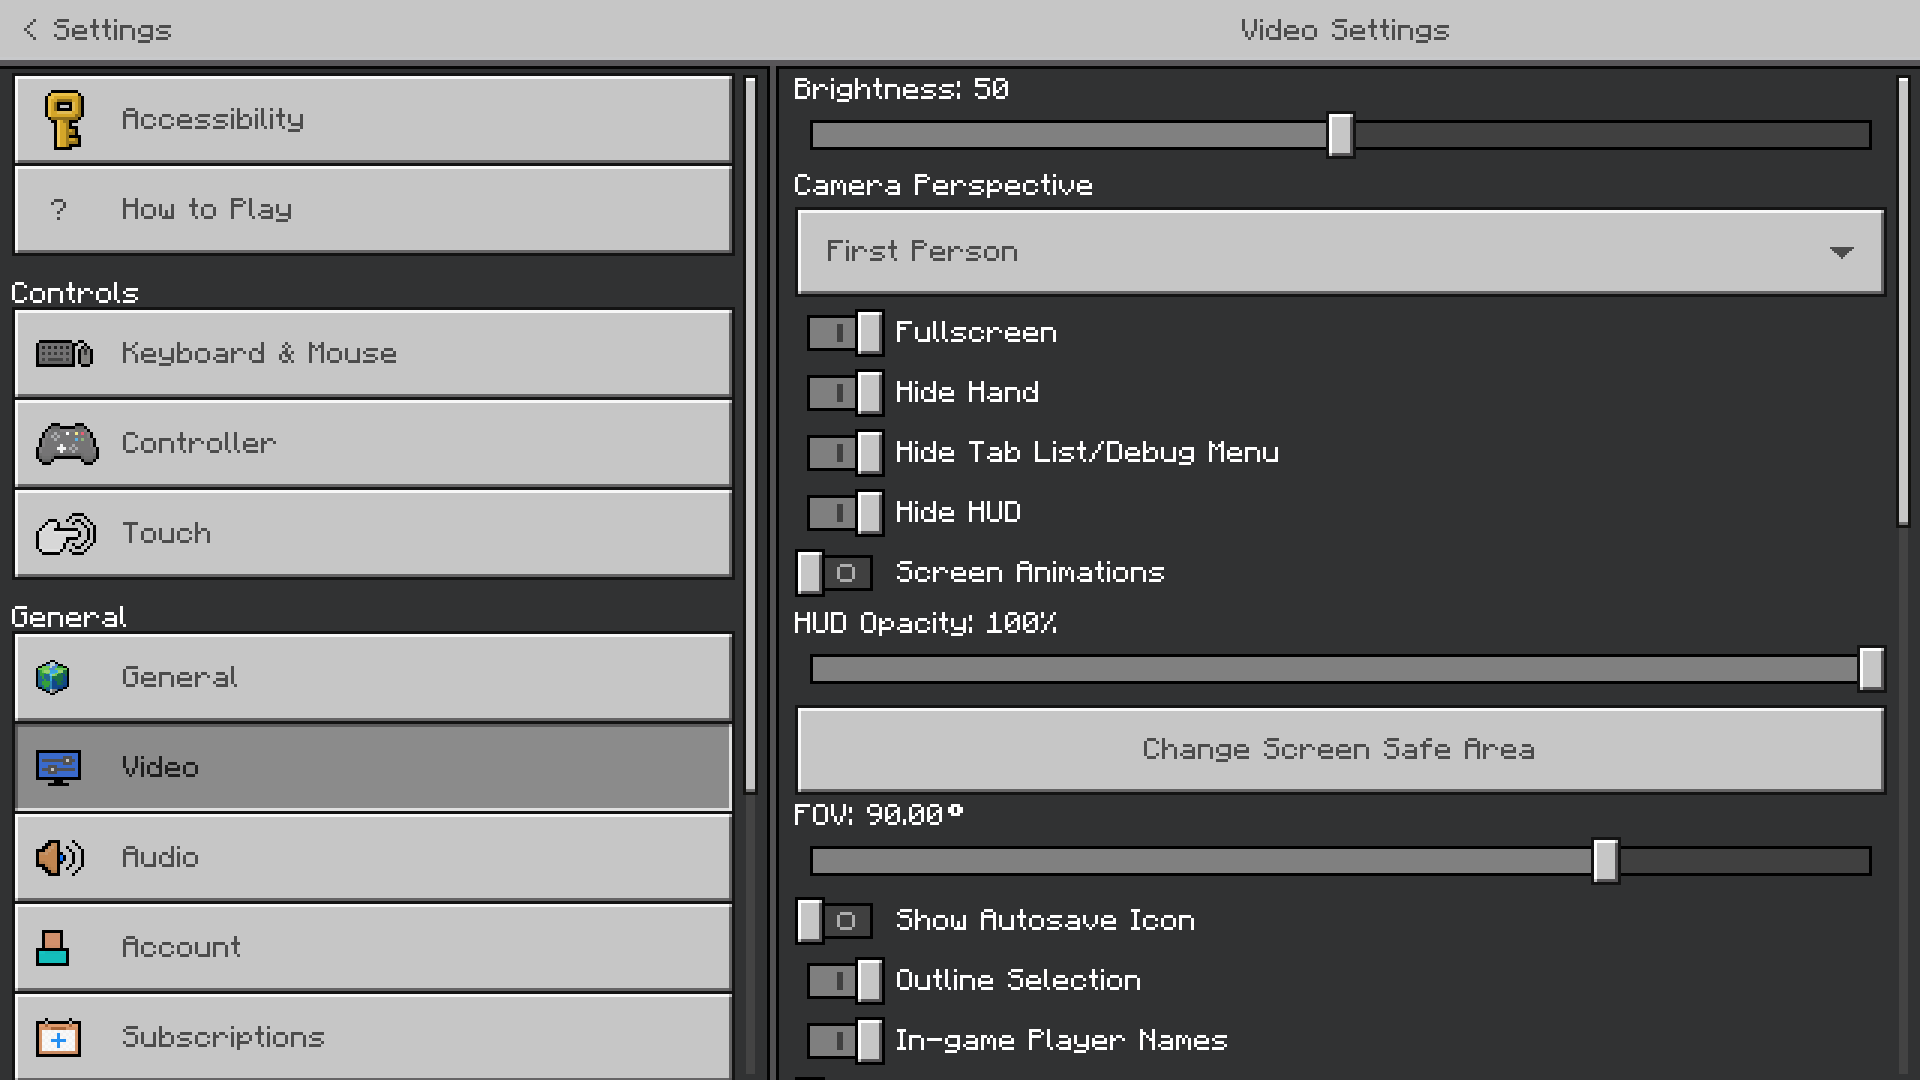The image size is (1920, 1080).
Task: Toggle the Fullscreen switch
Action: pos(845,333)
